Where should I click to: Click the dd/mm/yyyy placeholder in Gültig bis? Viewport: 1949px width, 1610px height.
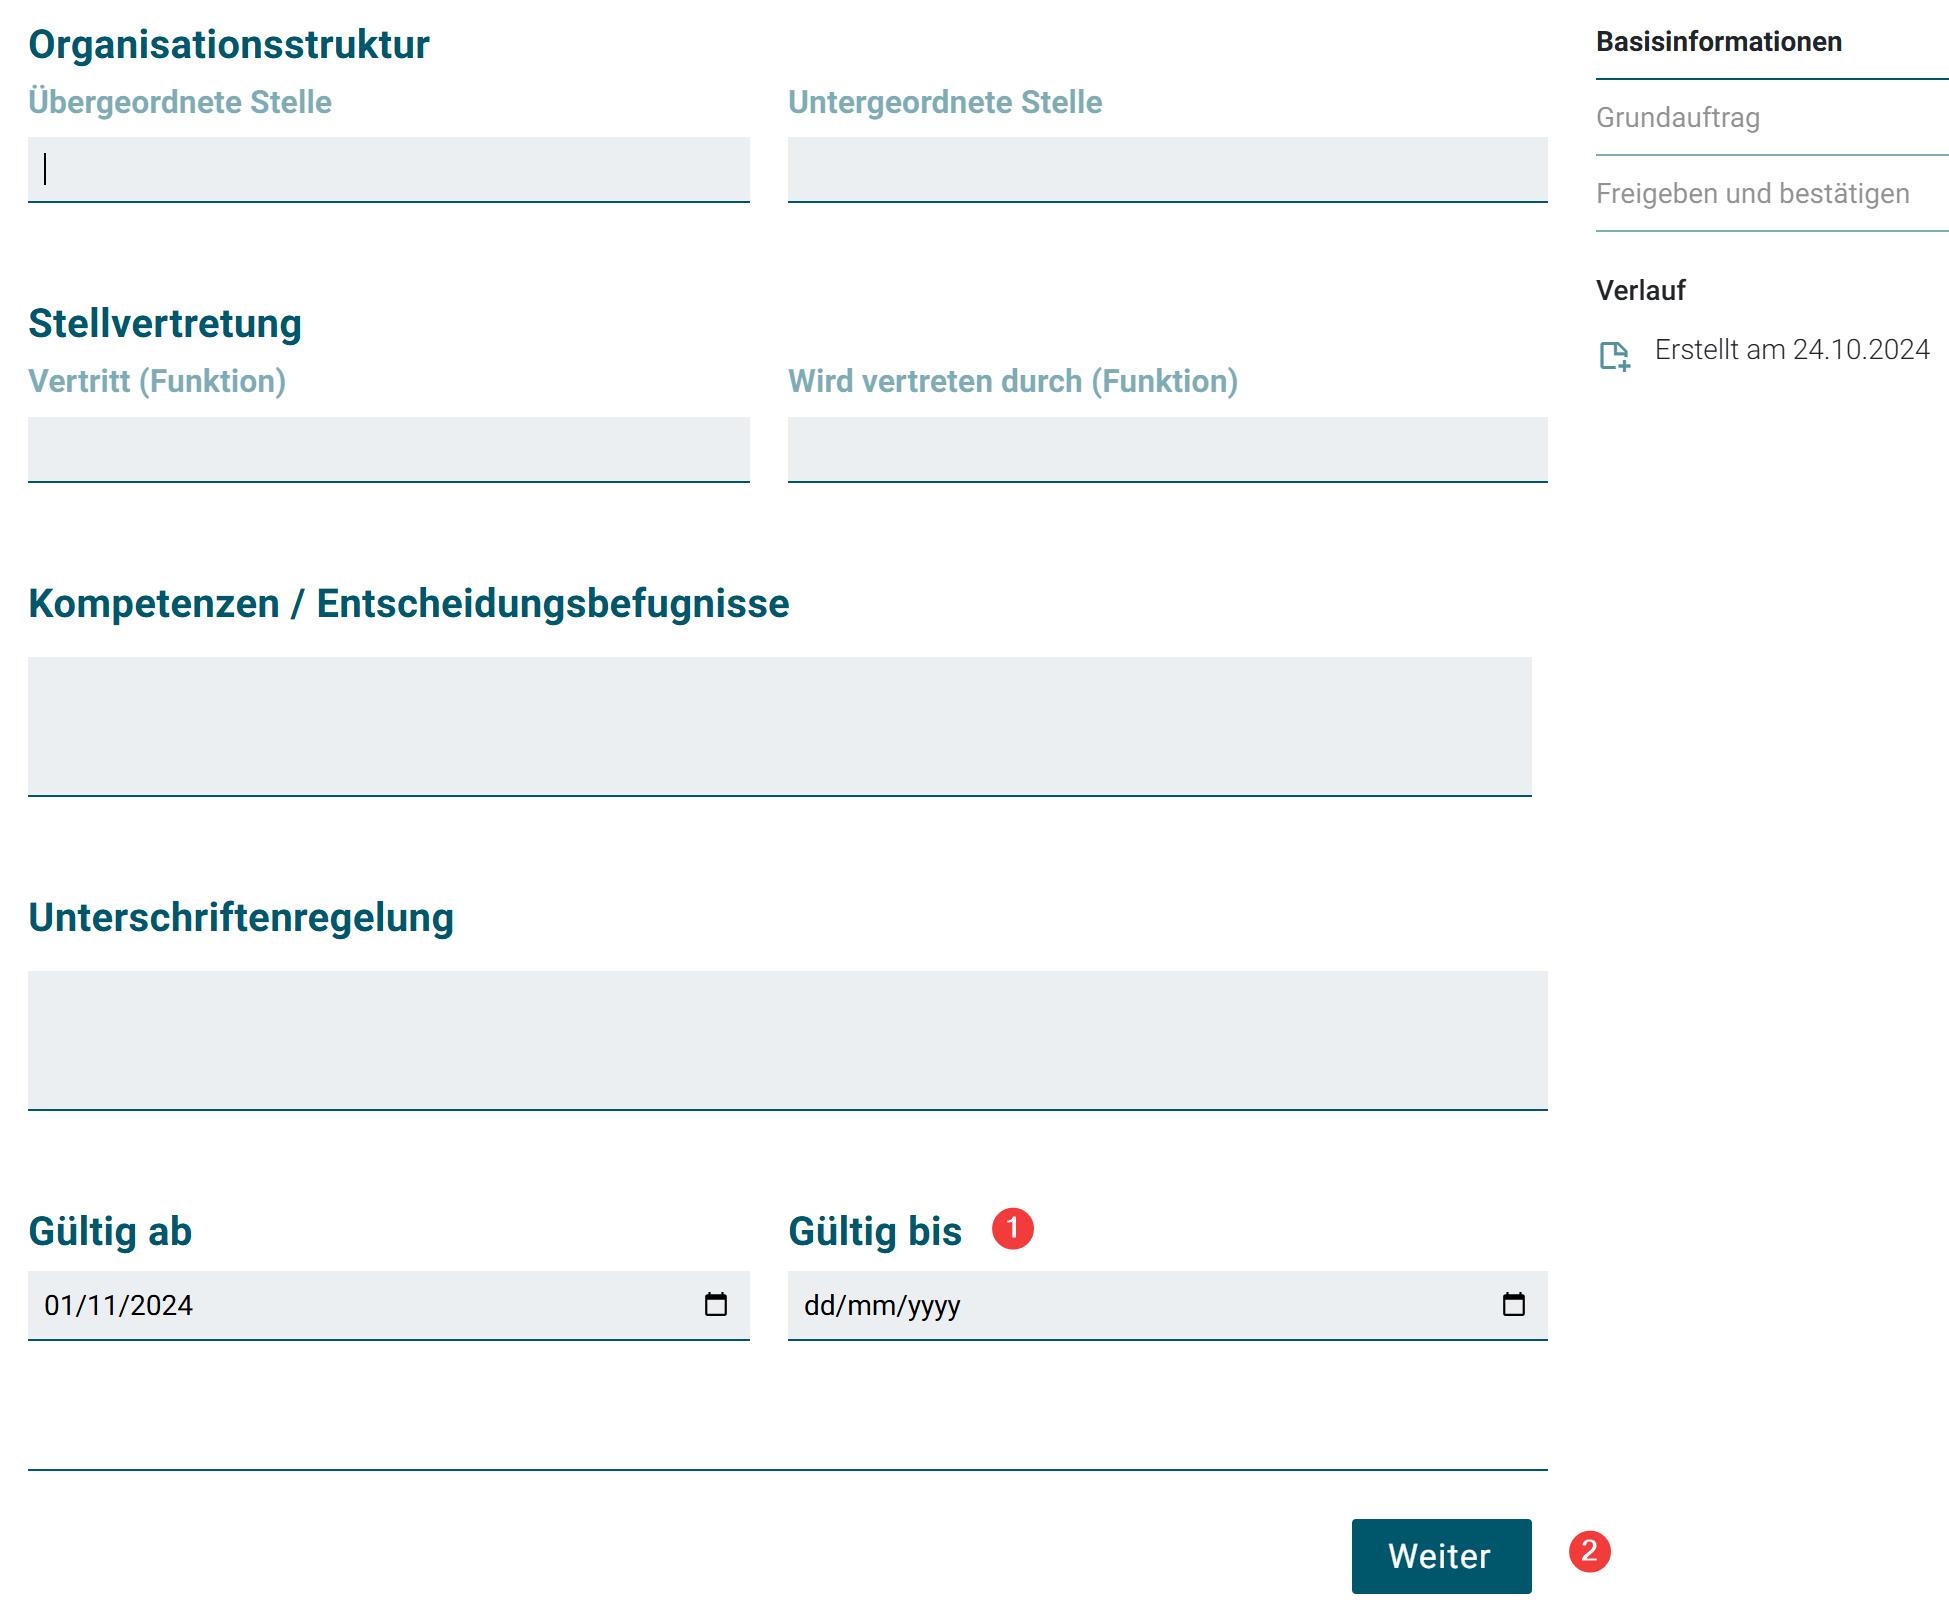882,1305
